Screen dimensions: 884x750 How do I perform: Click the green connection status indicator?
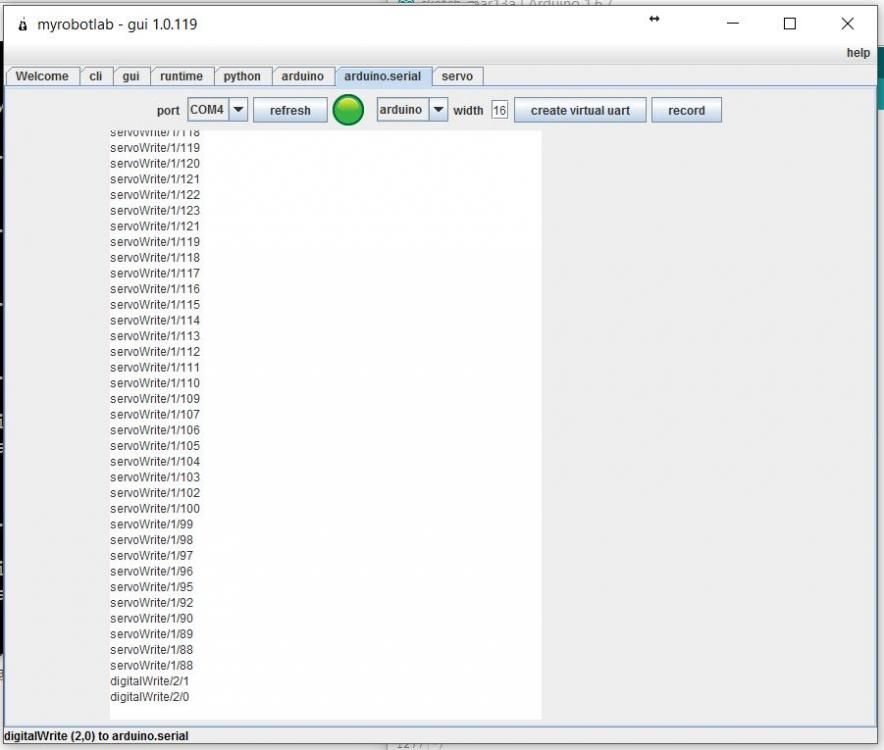click(x=348, y=110)
